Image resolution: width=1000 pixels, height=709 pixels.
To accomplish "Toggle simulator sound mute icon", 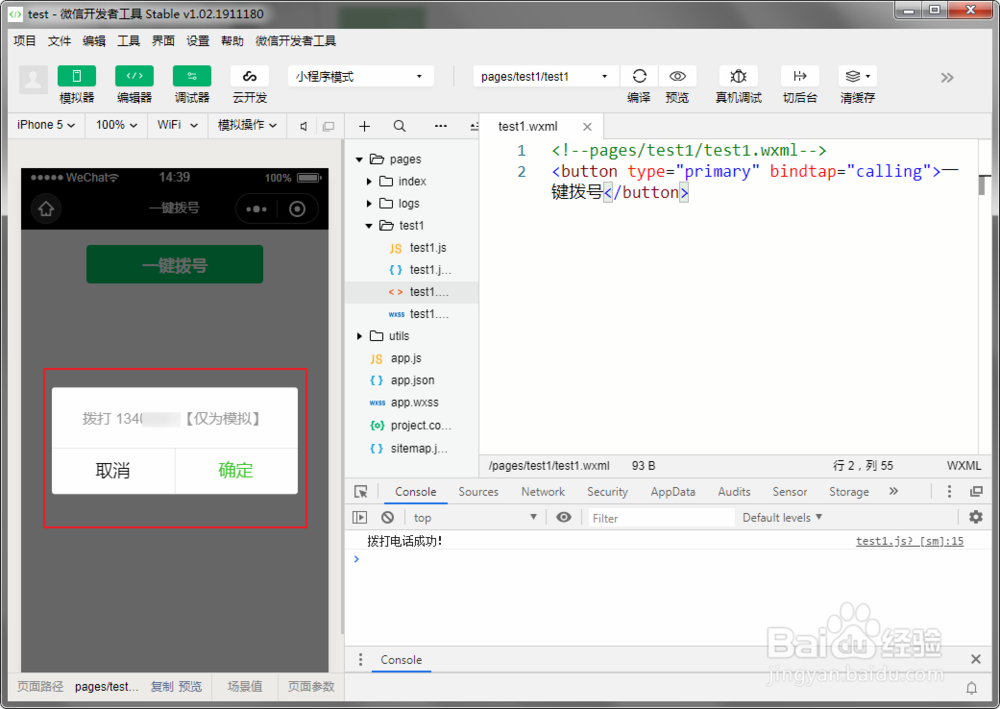I will [304, 126].
